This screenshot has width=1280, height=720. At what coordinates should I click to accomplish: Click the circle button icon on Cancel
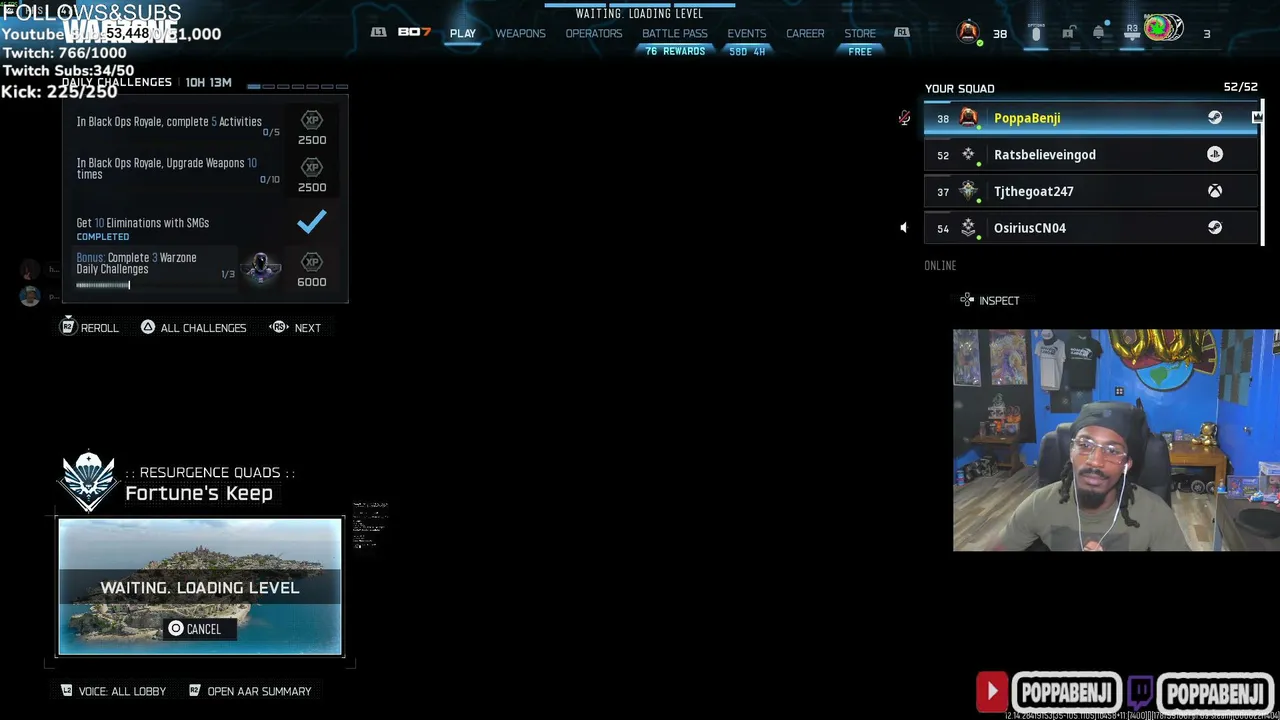coord(176,628)
